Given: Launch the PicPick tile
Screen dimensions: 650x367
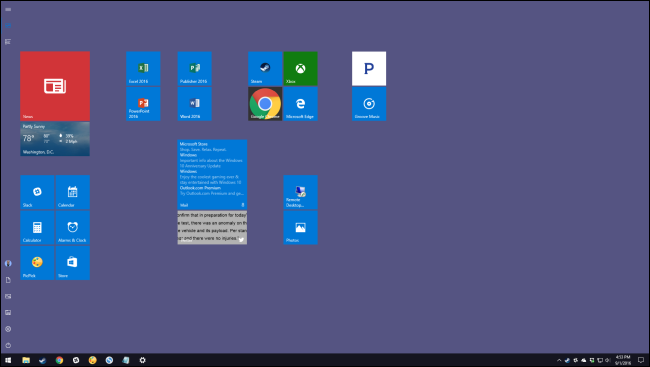Looking at the screenshot, I should point(37,262).
